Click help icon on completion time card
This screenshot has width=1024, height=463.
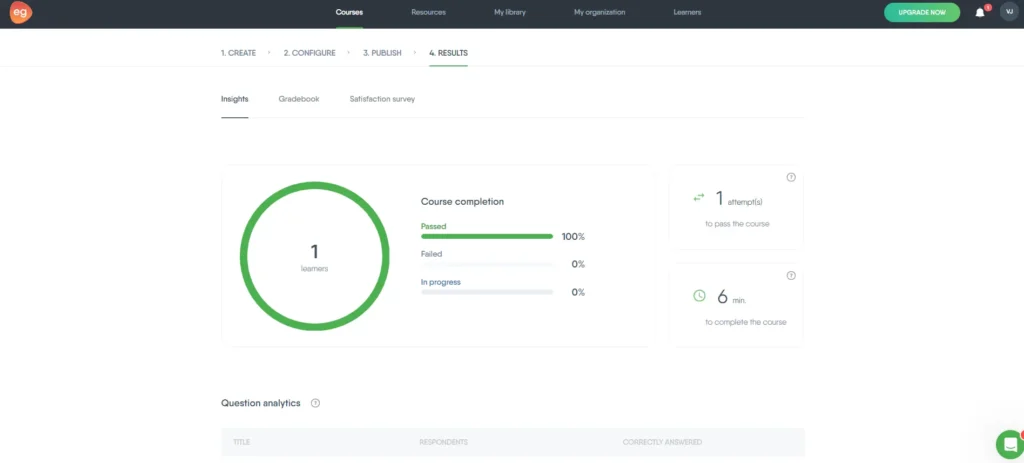click(x=791, y=275)
